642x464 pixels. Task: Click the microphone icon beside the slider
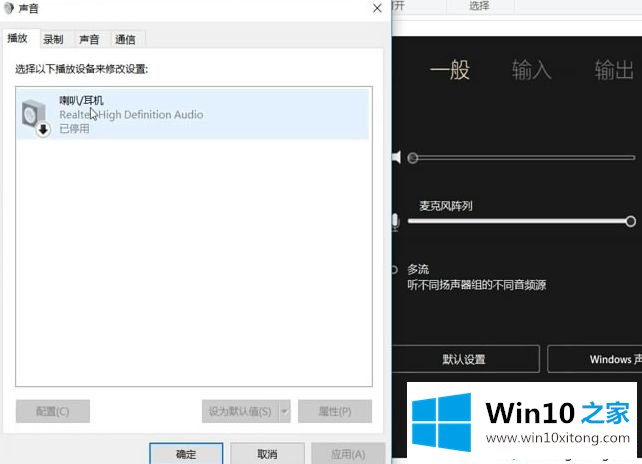tap(396, 222)
